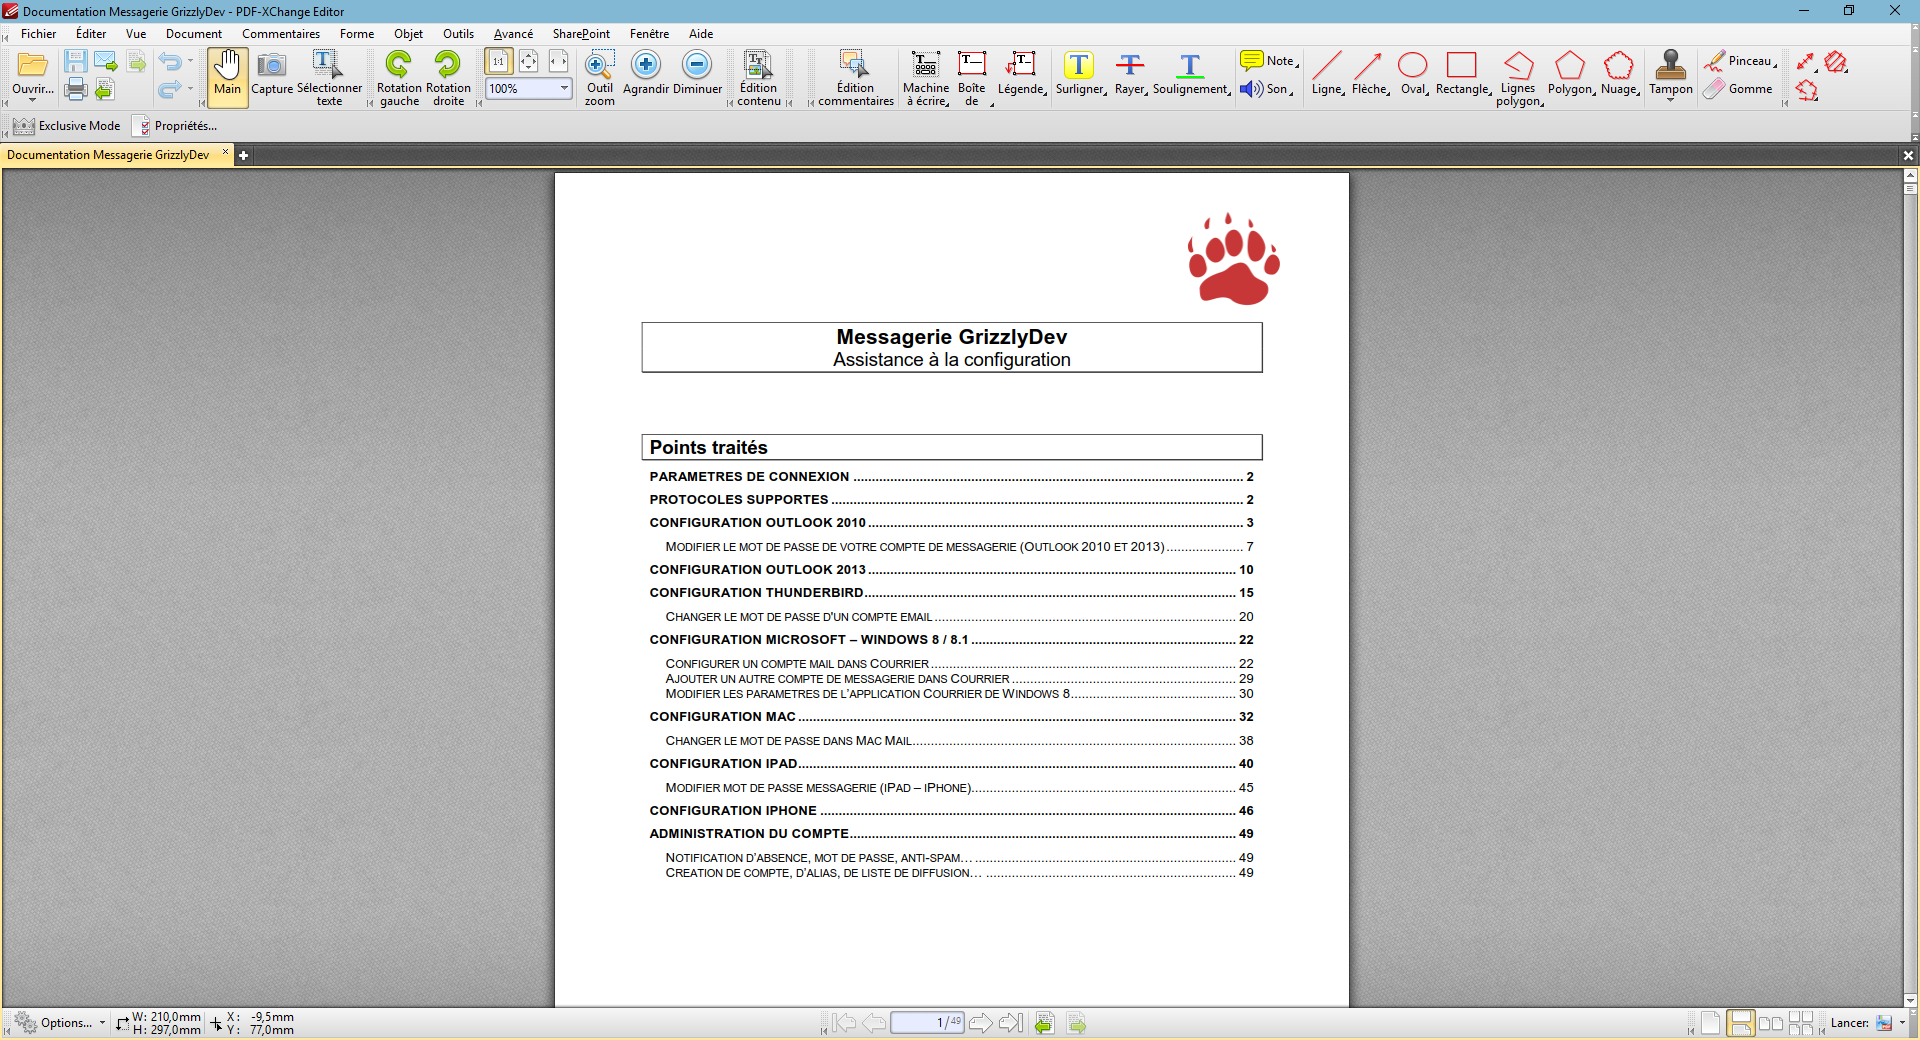
Task: Switch to single page layout
Action: pyautogui.click(x=1711, y=1023)
